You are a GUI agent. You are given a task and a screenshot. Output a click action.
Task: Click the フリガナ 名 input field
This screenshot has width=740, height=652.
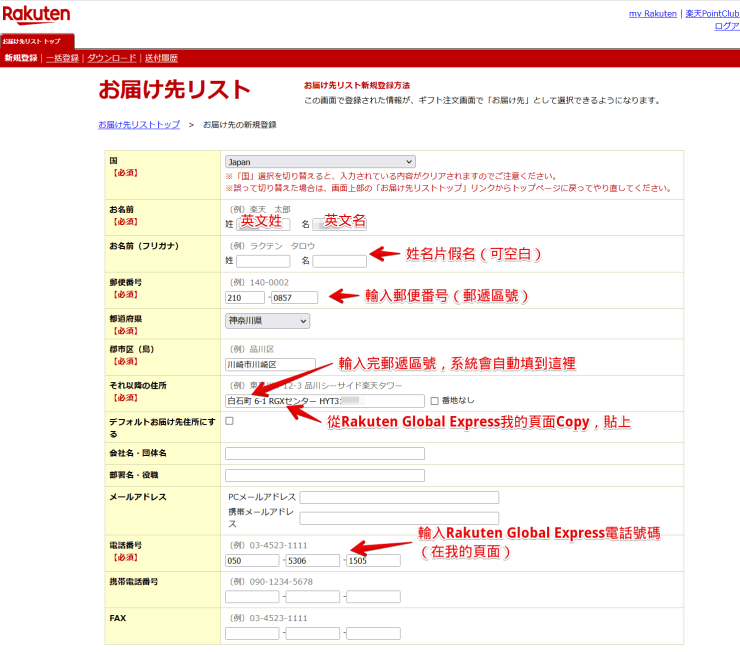339,261
